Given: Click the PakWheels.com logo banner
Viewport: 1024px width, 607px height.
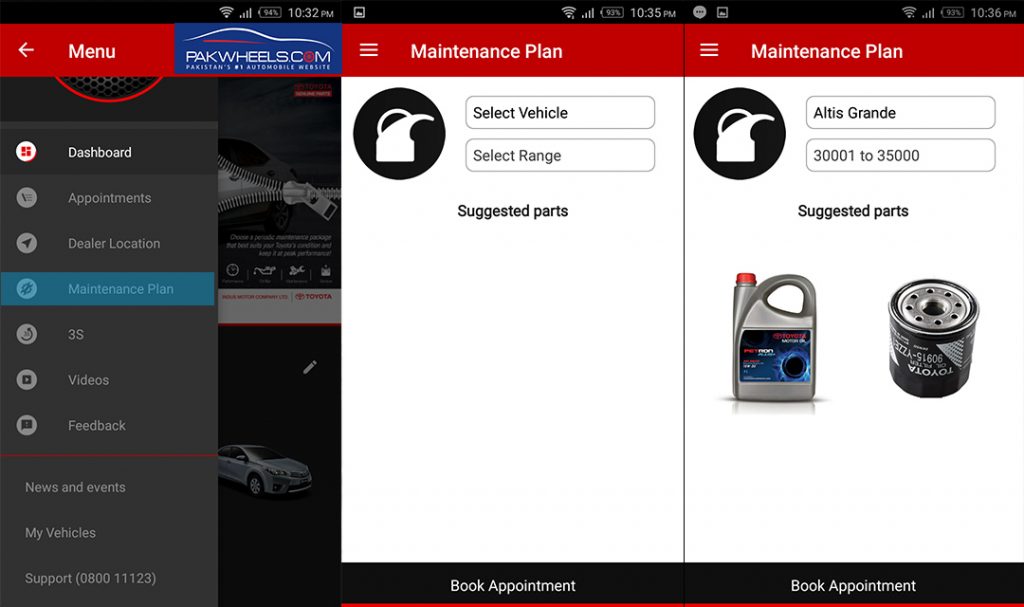Looking at the screenshot, I should [x=258, y=49].
